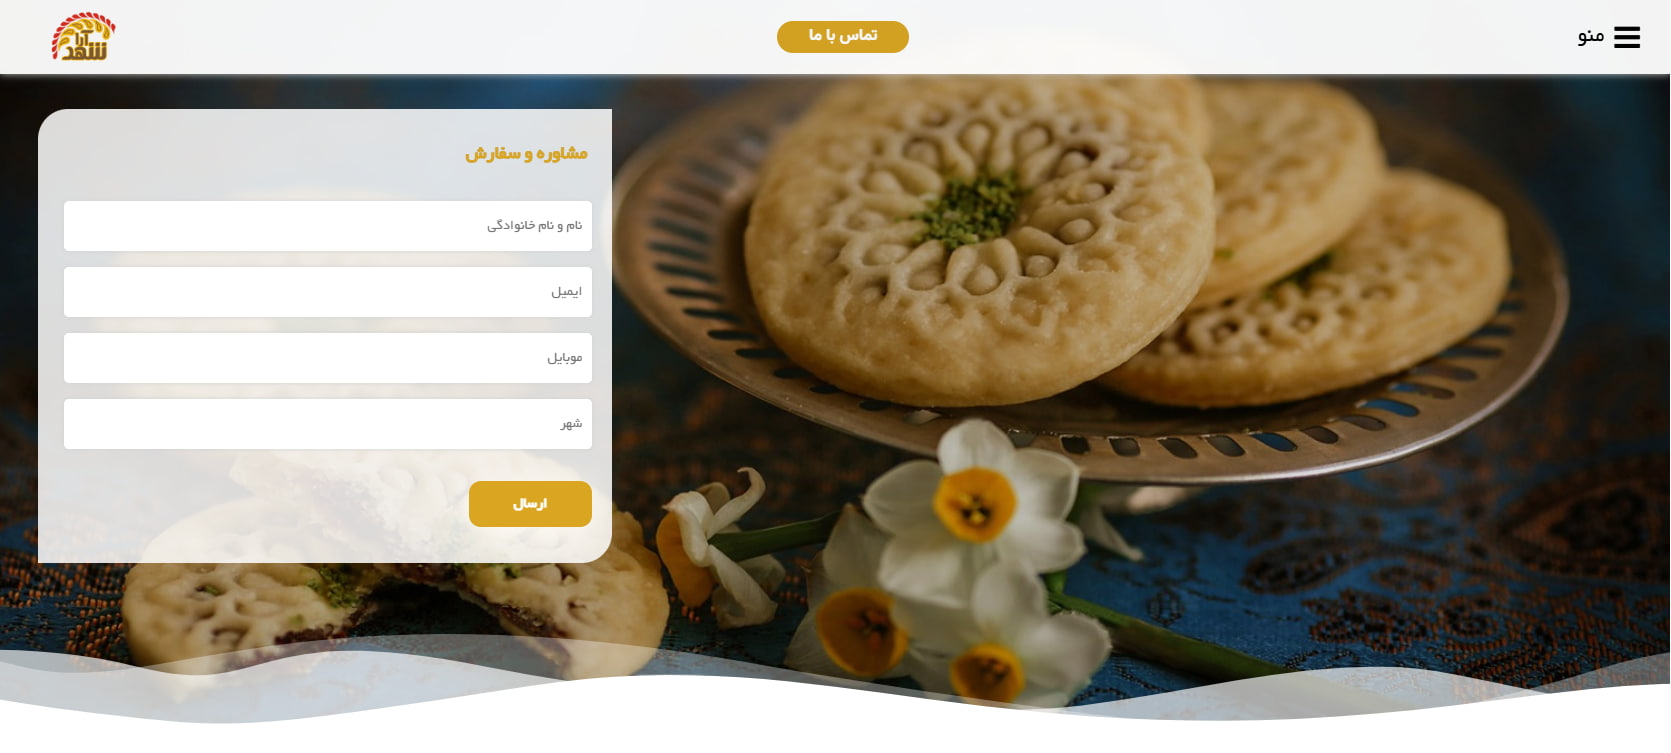This screenshot has width=1671, height=753.
Task: Click the منو menu label
Action: [x=1591, y=37]
